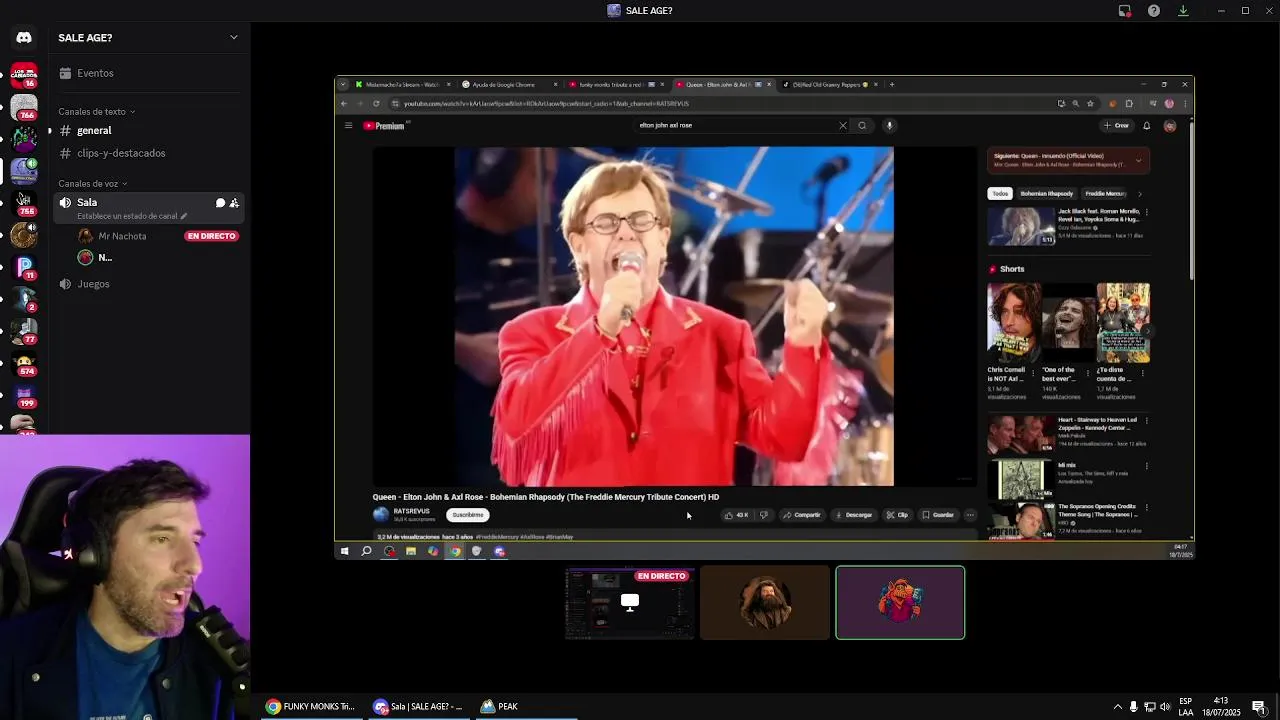
Task: Click the Crear button on YouTube
Action: [1116, 126]
